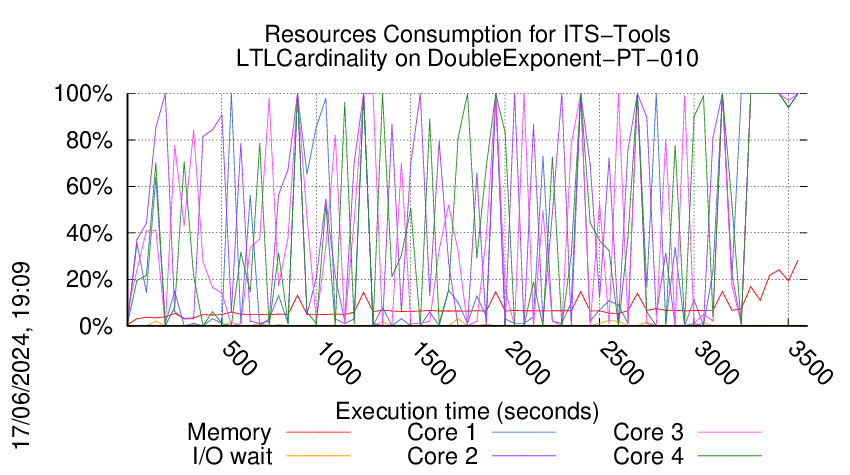
Task: Click the 'Core 3' legend label
Action: 648,432
